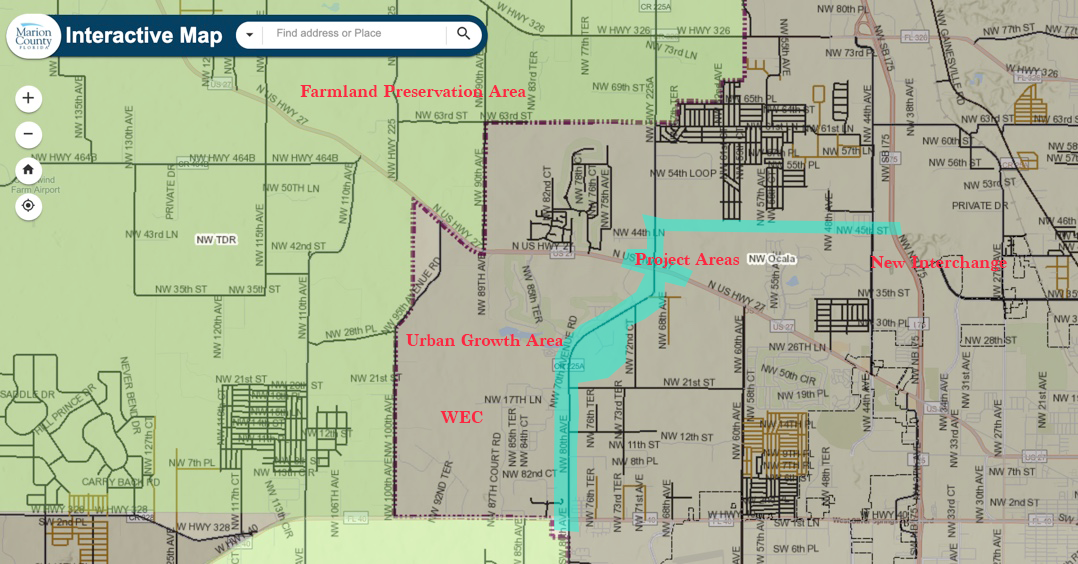The height and width of the screenshot is (564, 1078).
Task: Click the WEC label
Action: [461, 417]
